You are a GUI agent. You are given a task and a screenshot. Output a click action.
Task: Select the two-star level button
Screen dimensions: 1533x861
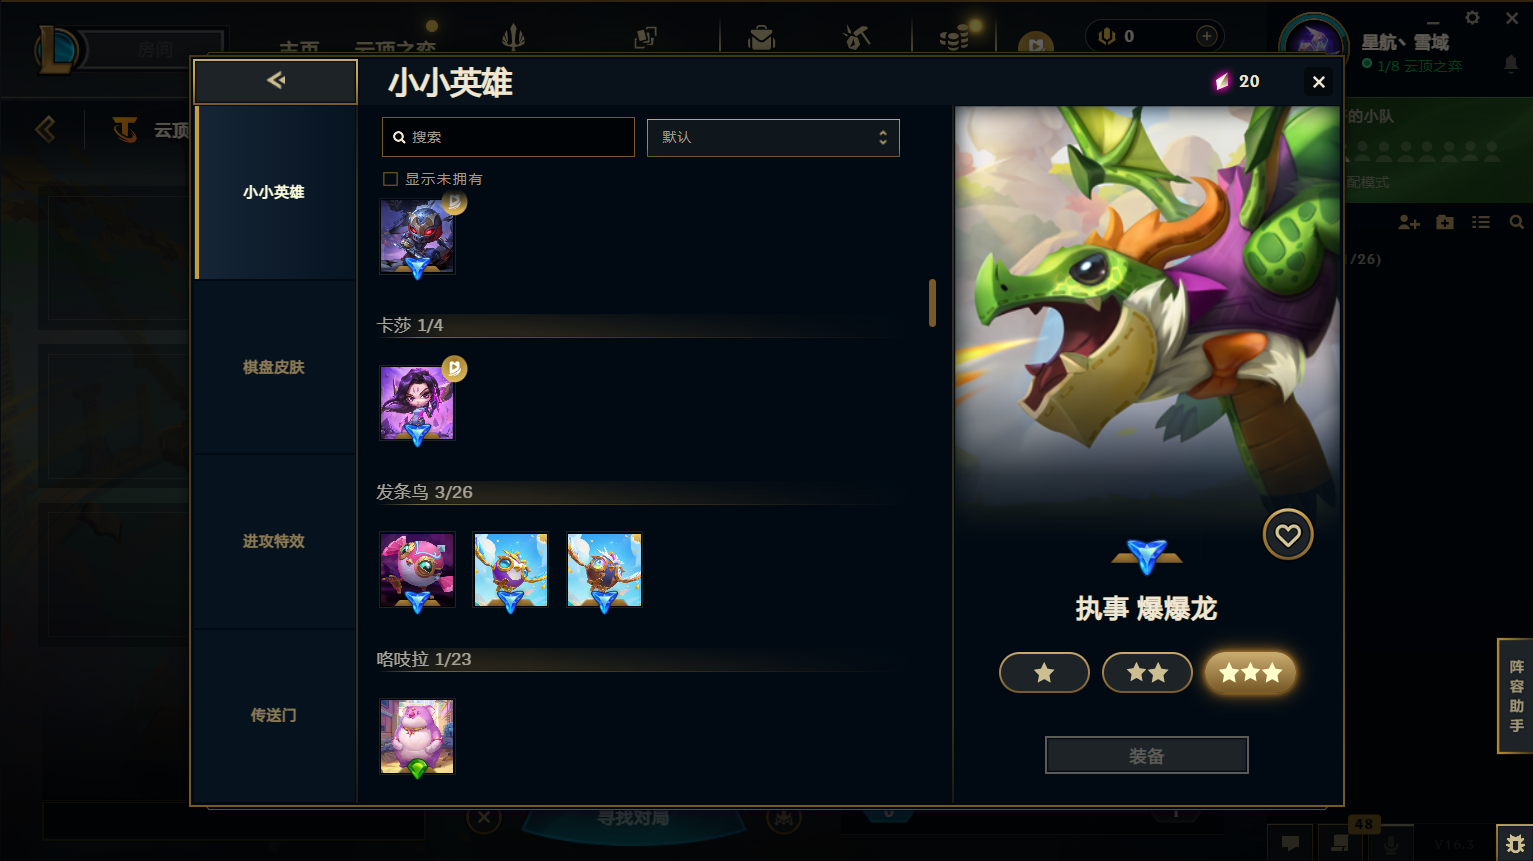(x=1147, y=672)
